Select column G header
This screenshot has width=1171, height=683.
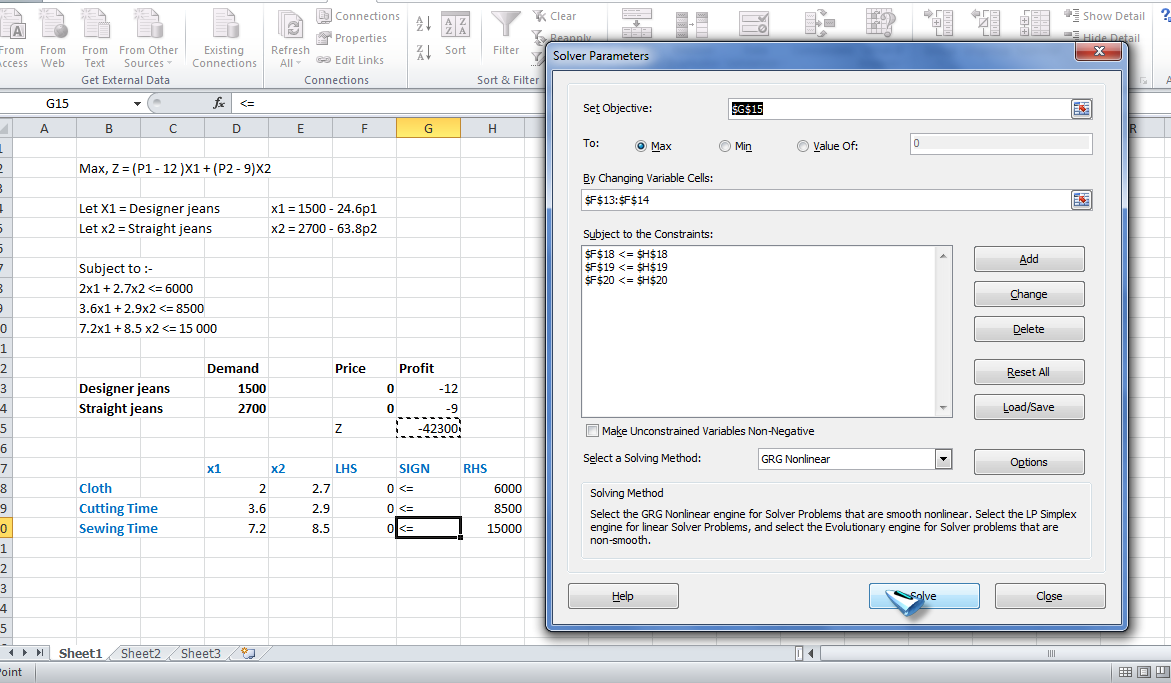(x=428, y=128)
